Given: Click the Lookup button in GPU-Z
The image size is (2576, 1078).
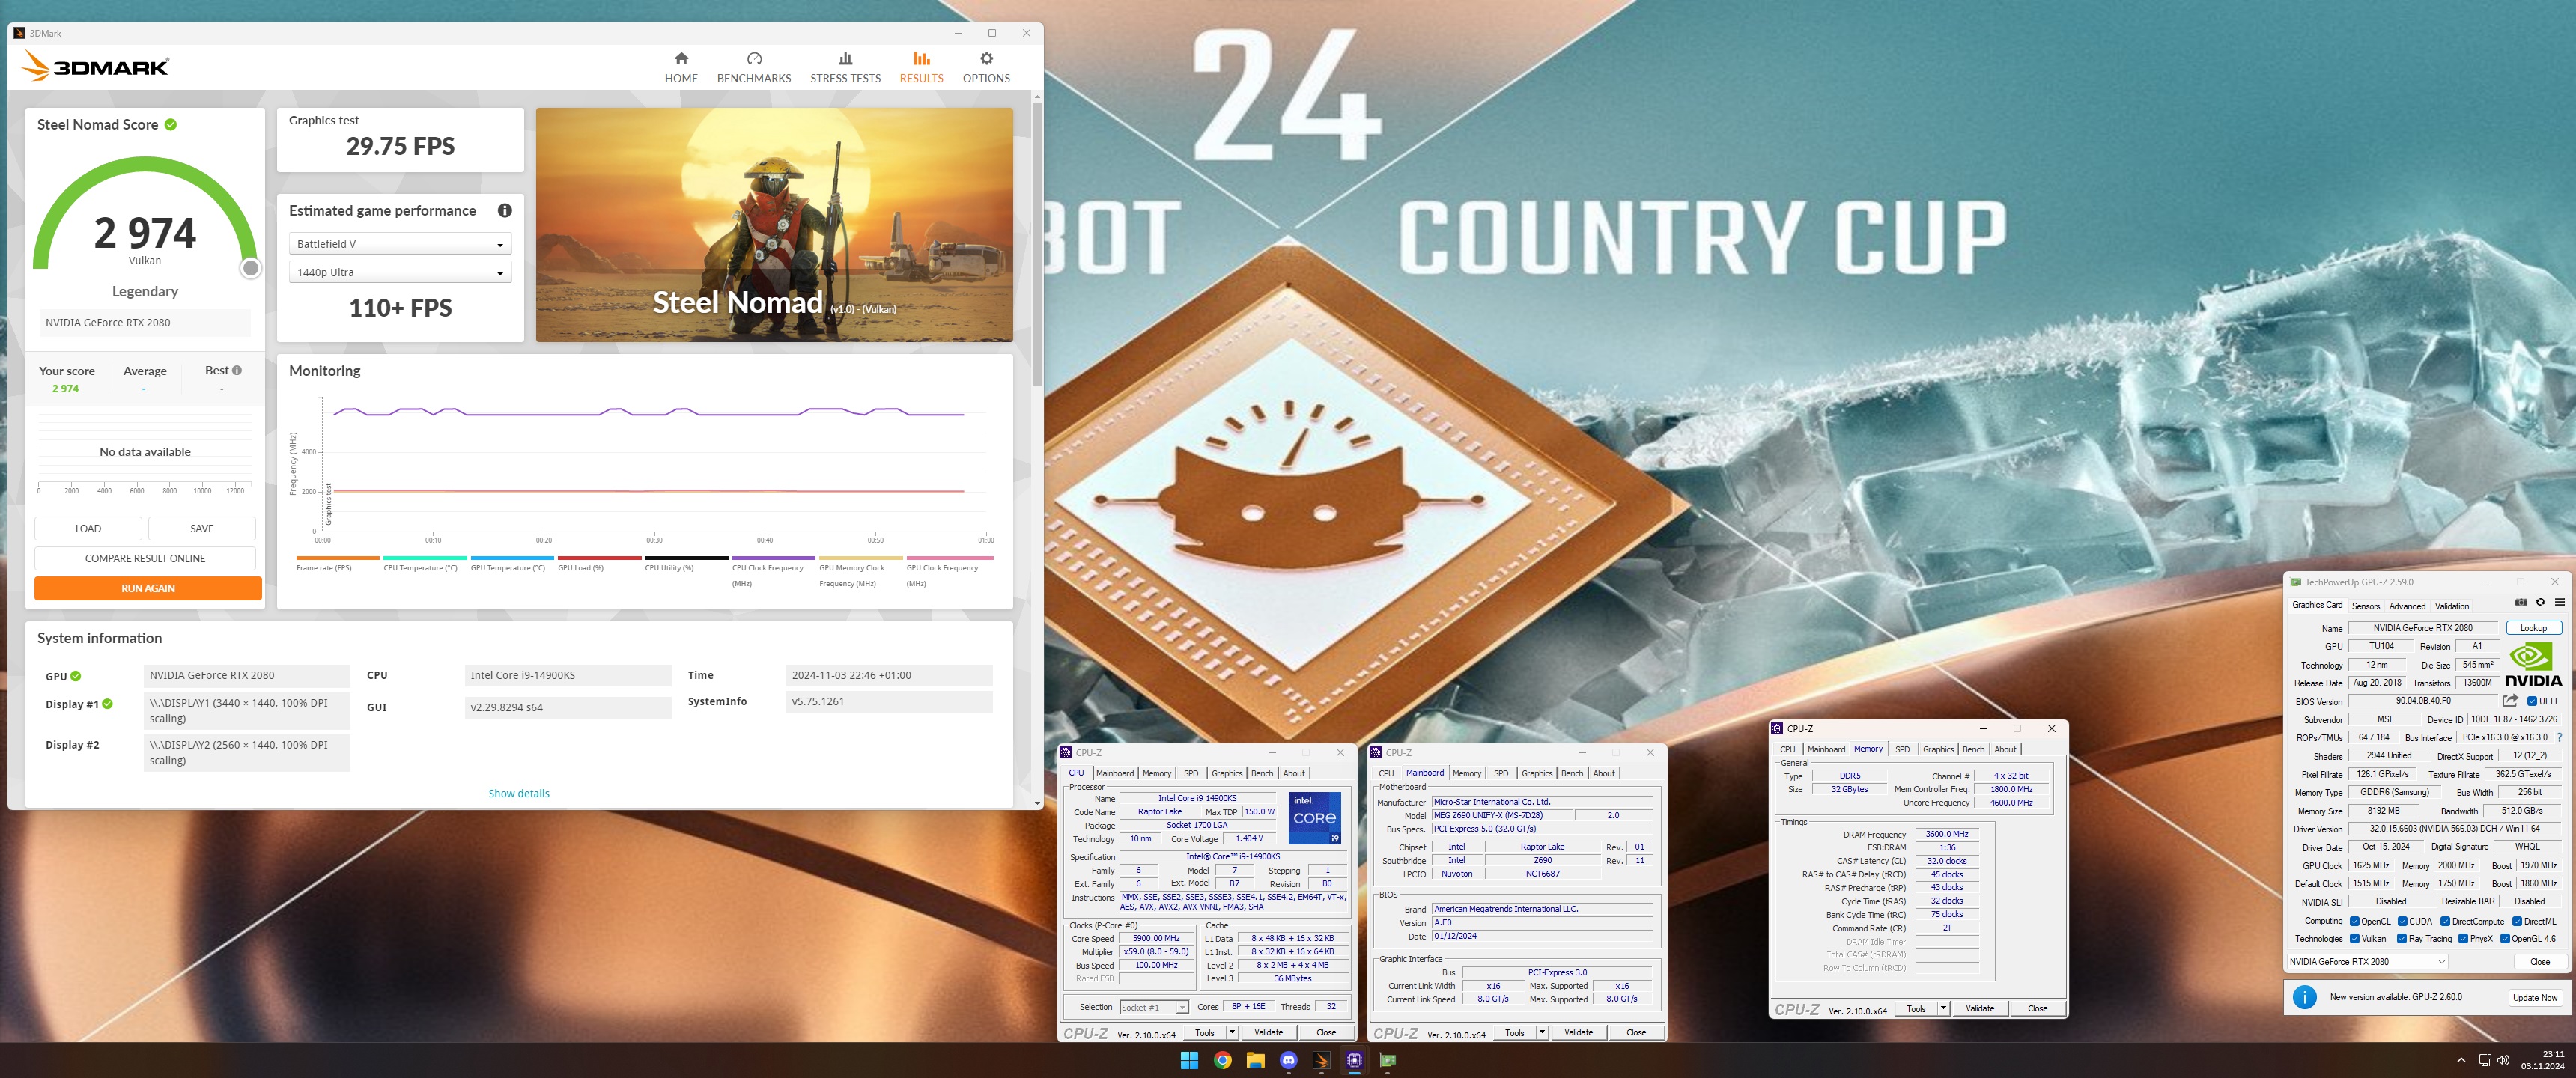Looking at the screenshot, I should tap(2533, 628).
